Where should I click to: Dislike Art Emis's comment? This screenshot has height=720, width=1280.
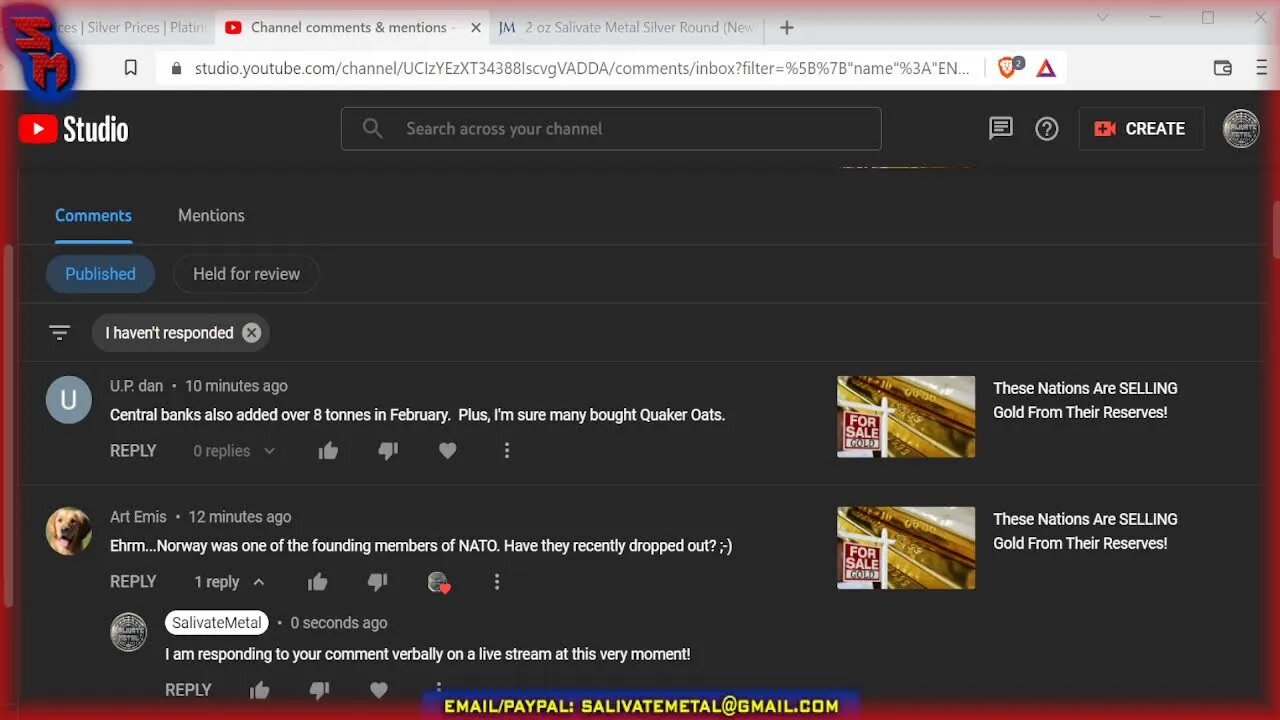point(377,582)
